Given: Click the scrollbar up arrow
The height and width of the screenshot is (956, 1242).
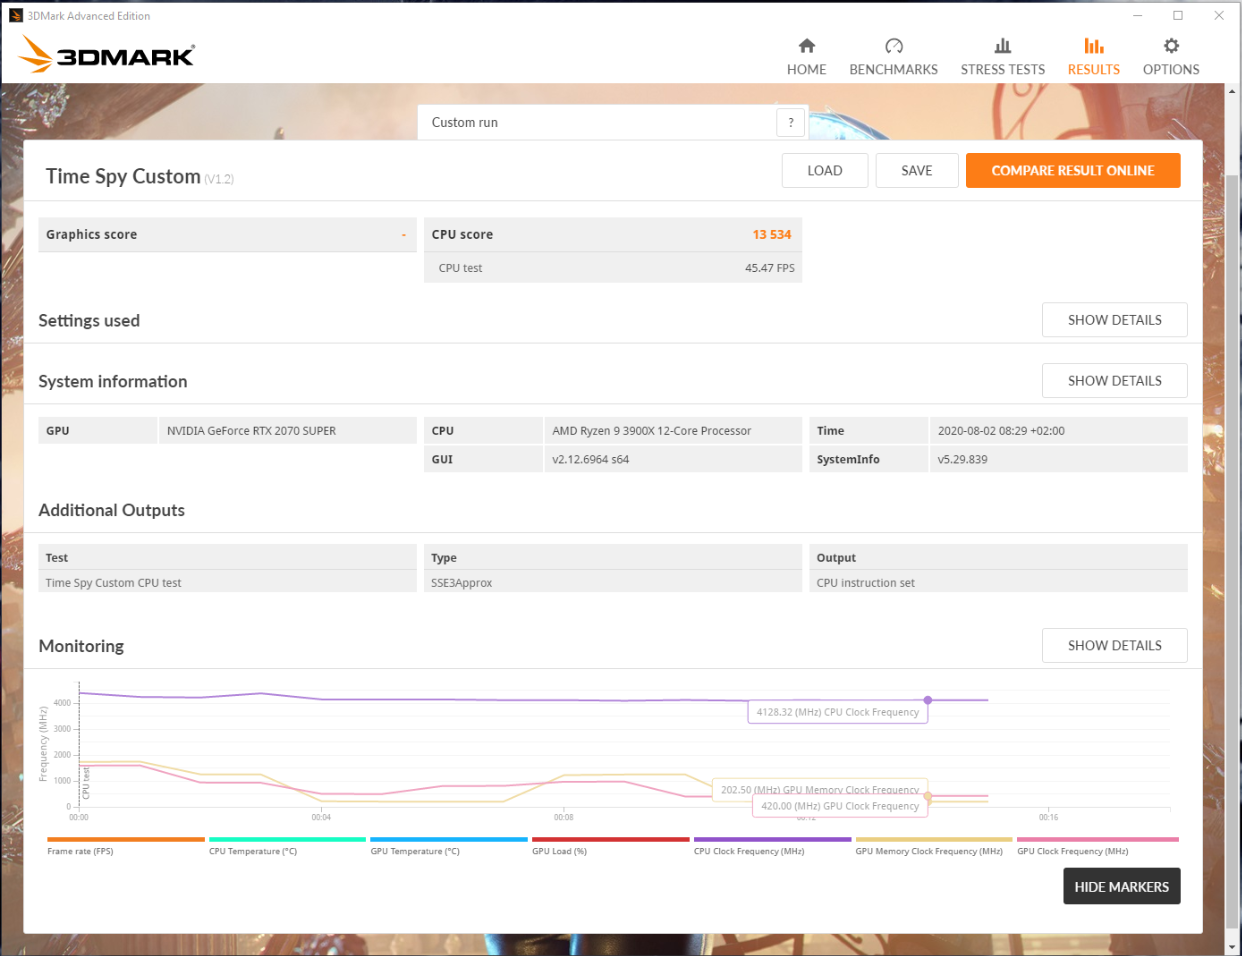Looking at the screenshot, I should 1232,92.
